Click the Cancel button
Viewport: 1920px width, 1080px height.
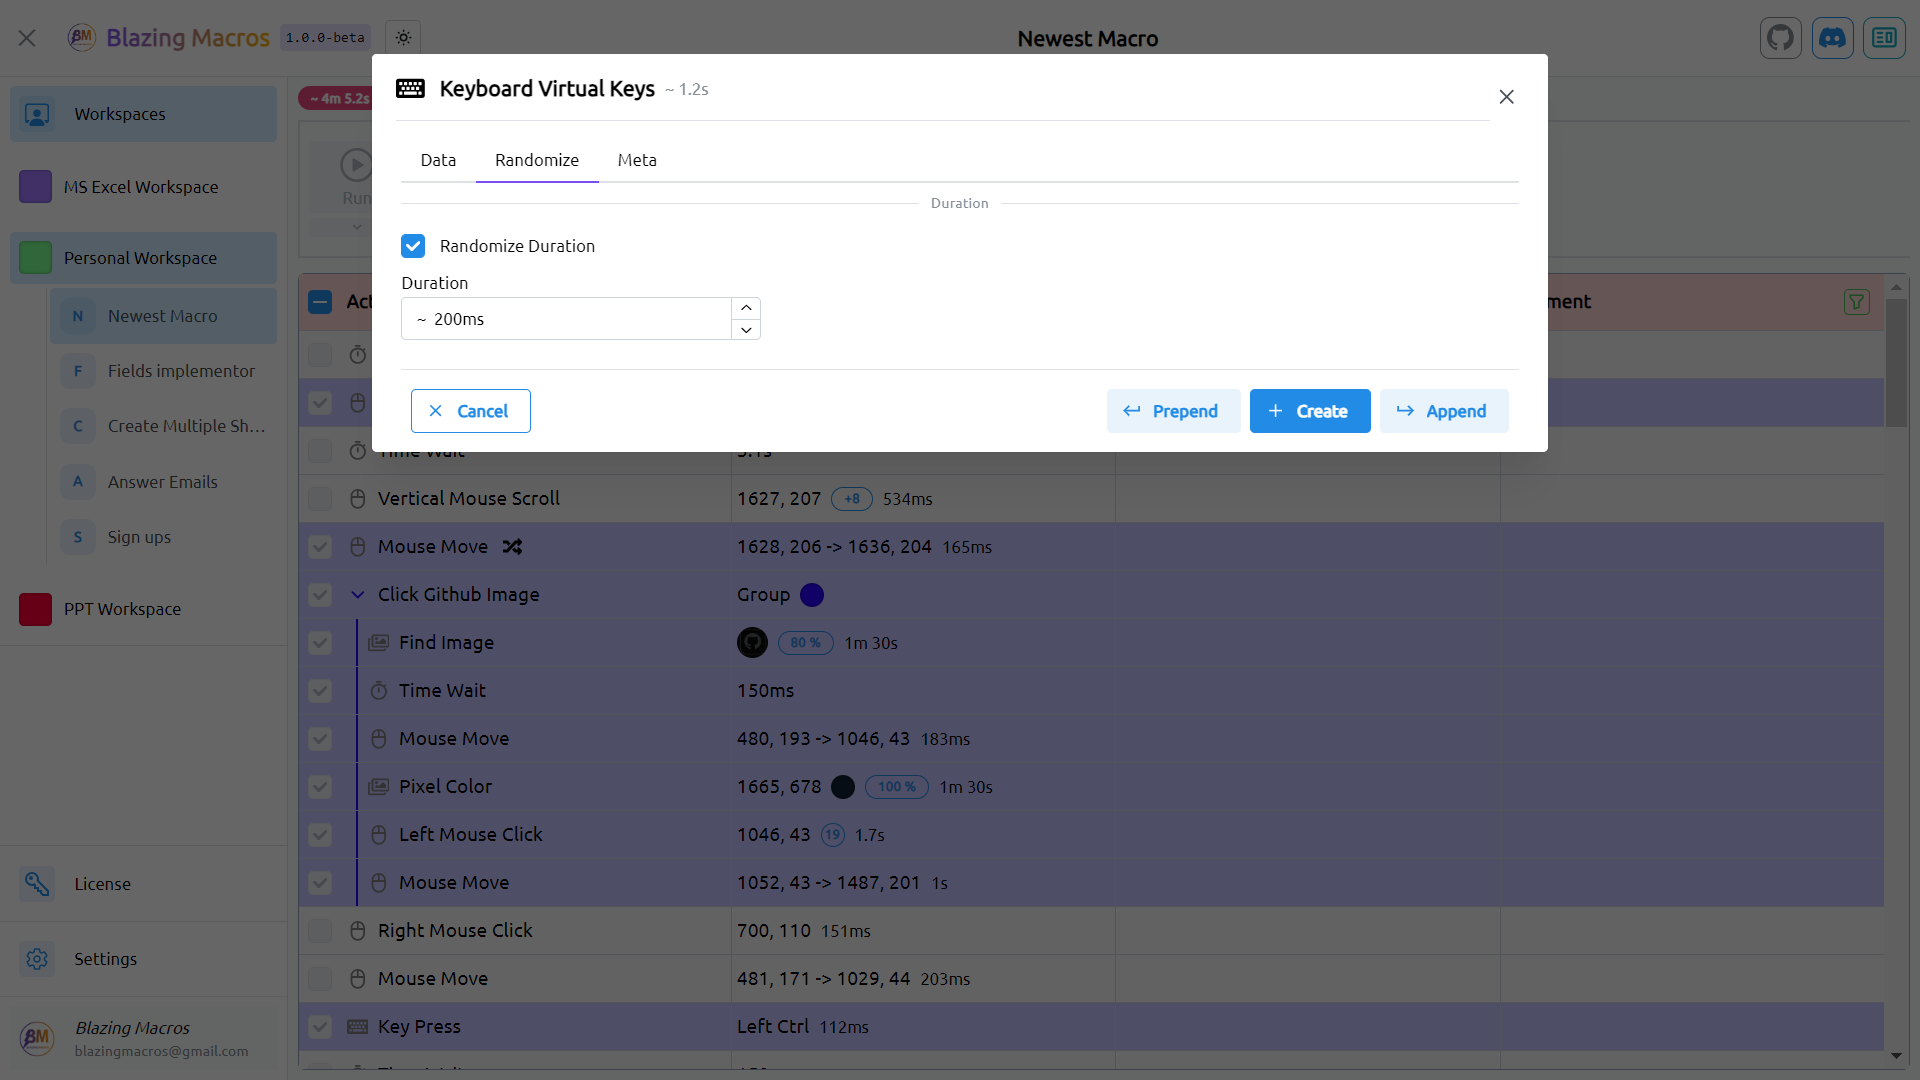tap(471, 411)
